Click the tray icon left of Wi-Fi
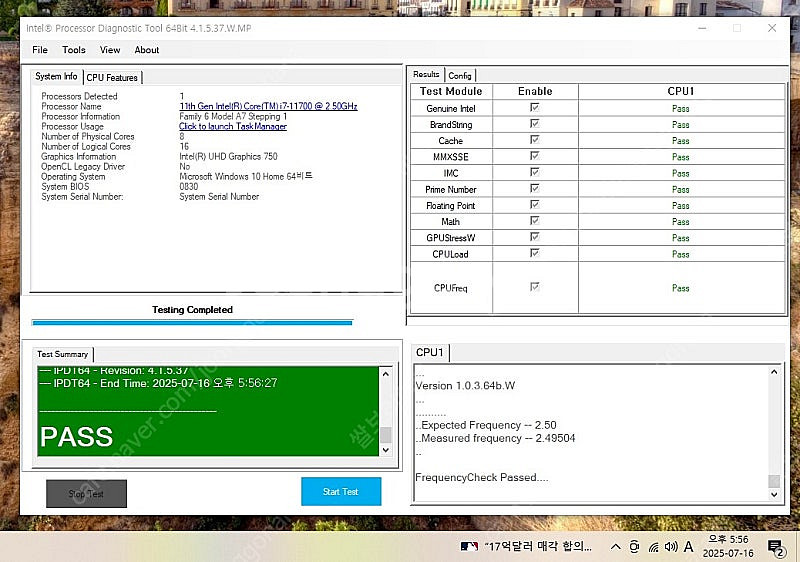The image size is (800, 562). [x=634, y=547]
